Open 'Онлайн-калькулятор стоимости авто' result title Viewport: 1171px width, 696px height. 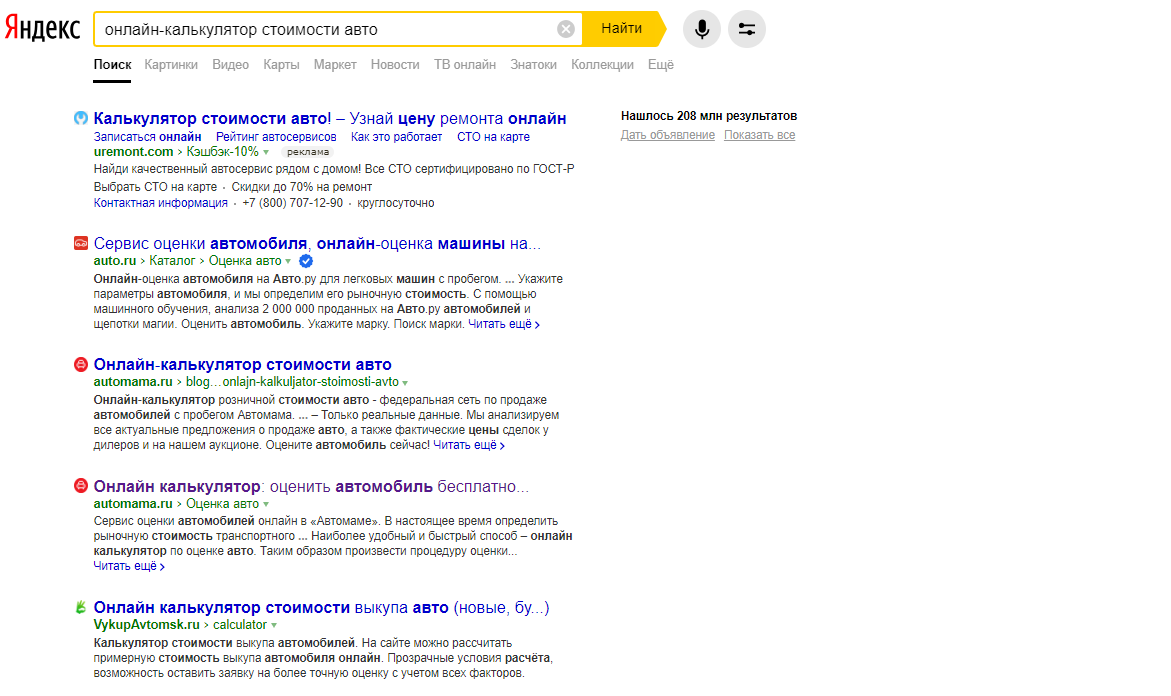[242, 364]
